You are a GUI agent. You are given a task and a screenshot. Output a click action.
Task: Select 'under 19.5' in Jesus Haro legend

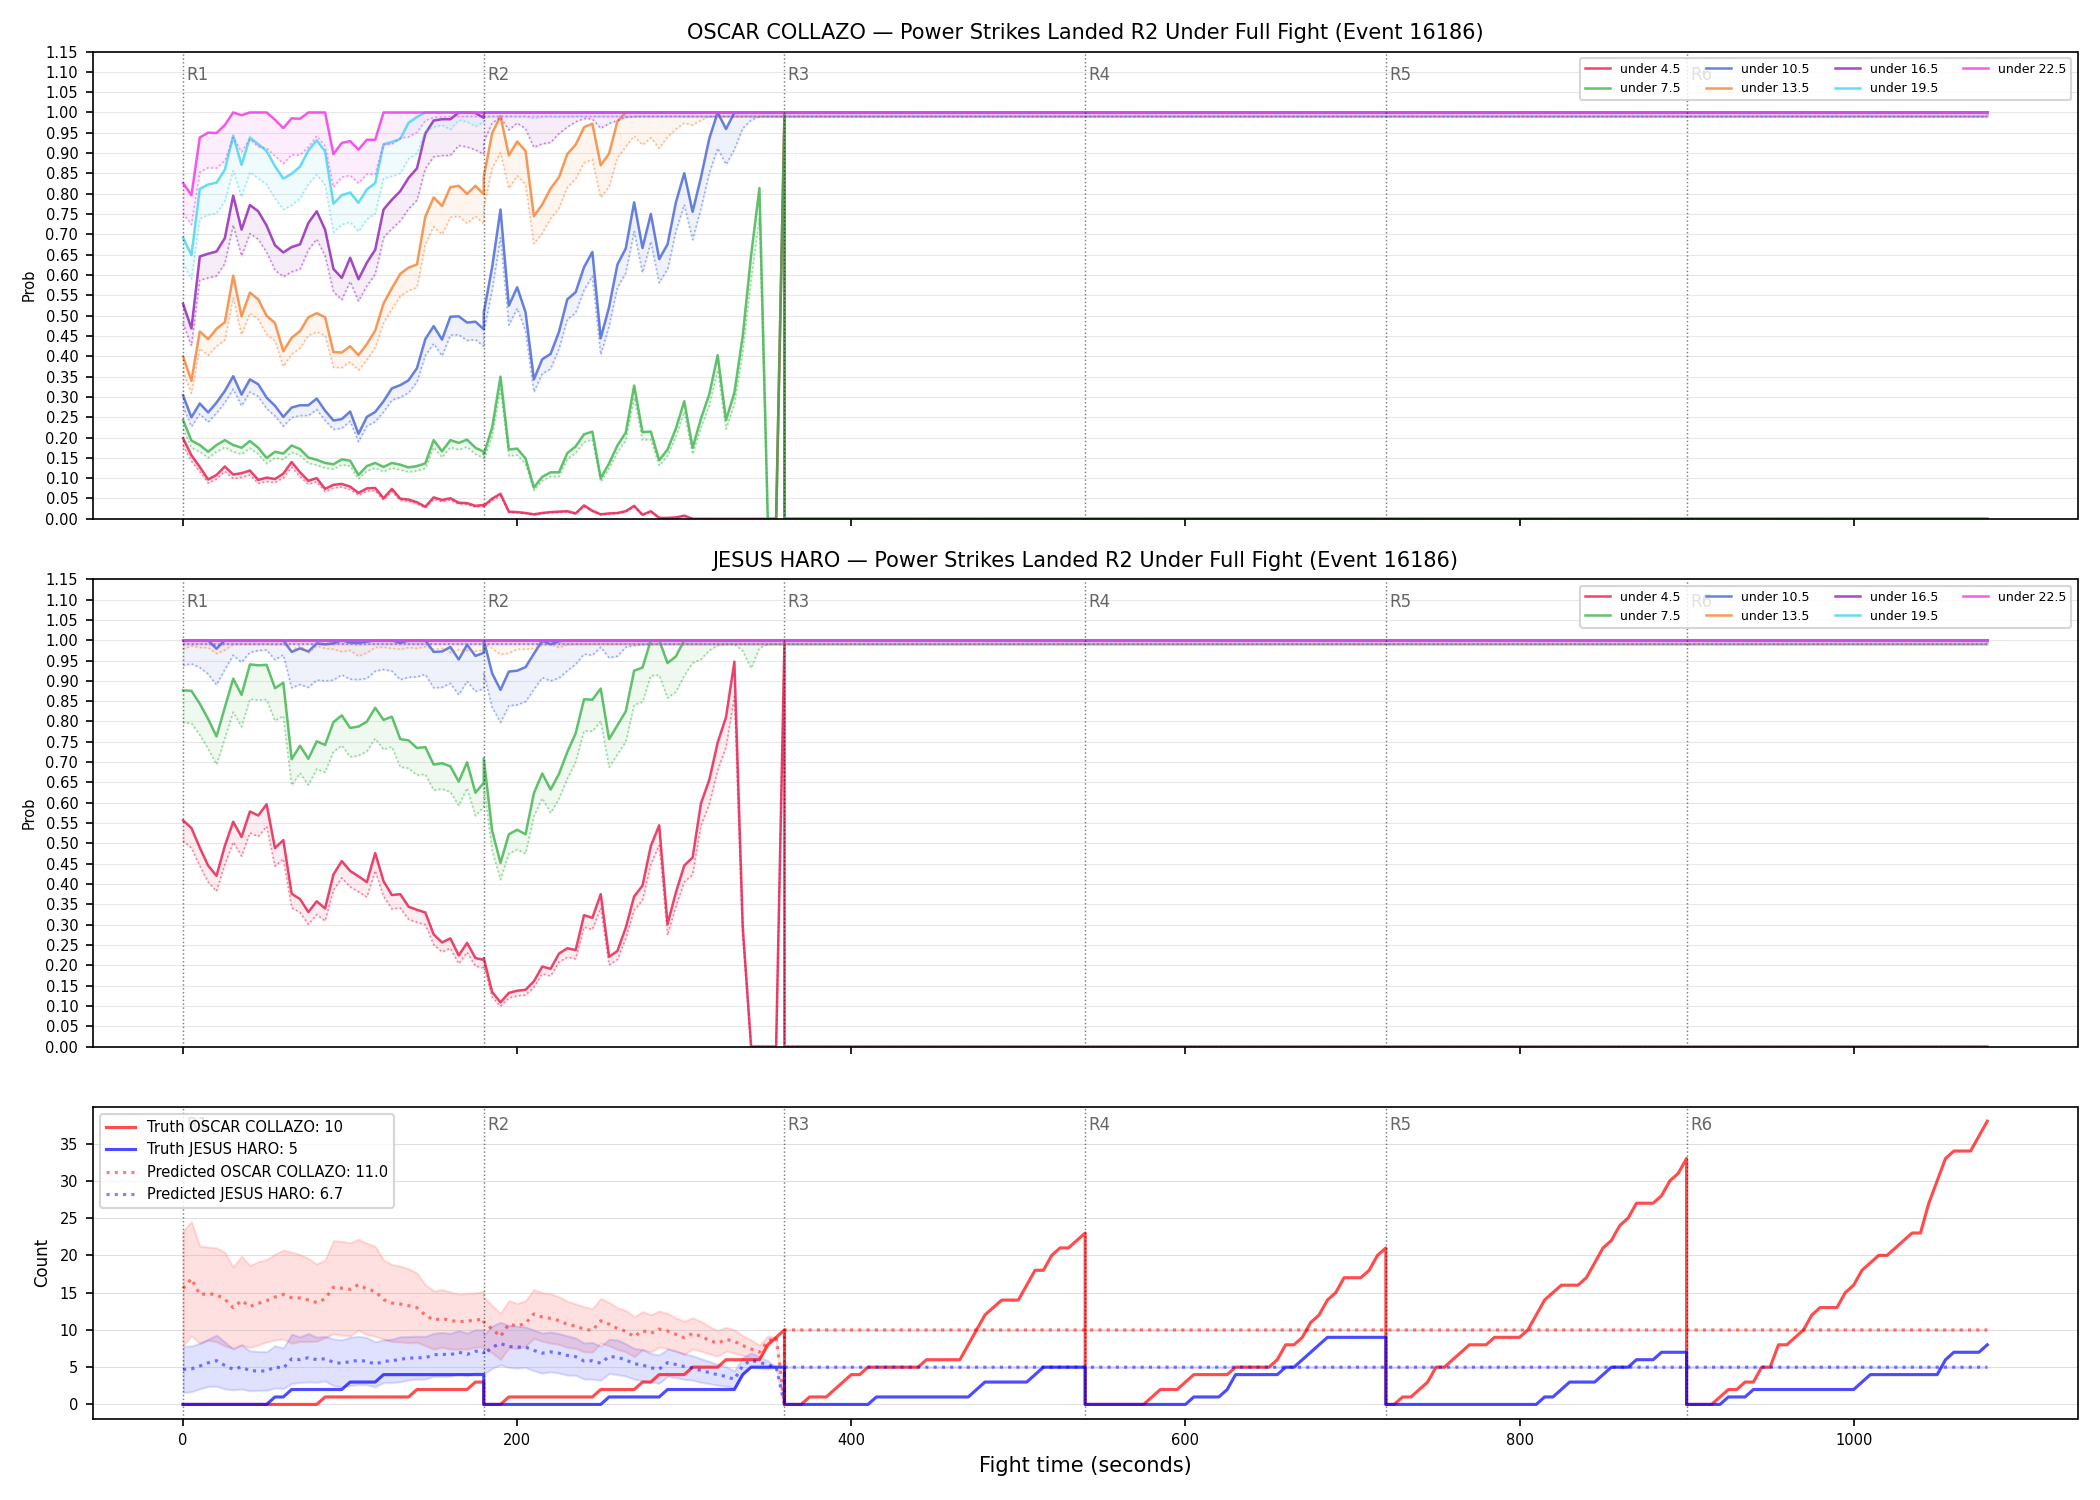click(x=1886, y=616)
